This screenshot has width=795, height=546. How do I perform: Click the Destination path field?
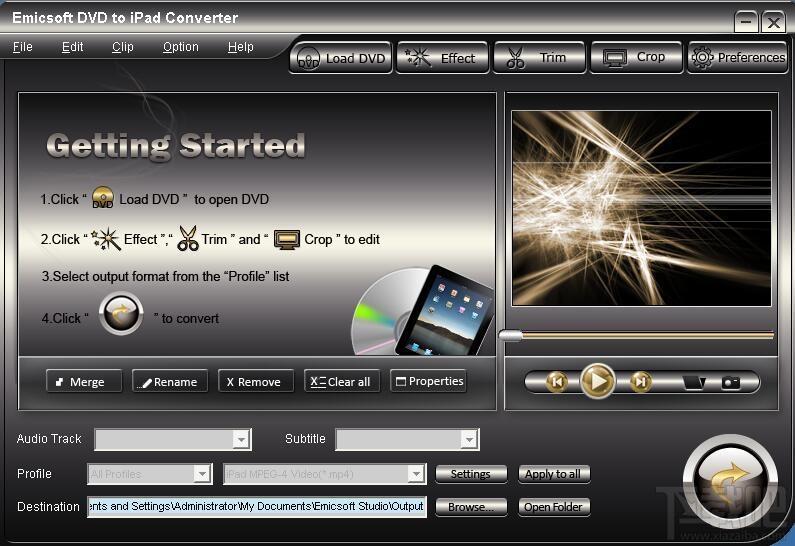(x=257, y=506)
